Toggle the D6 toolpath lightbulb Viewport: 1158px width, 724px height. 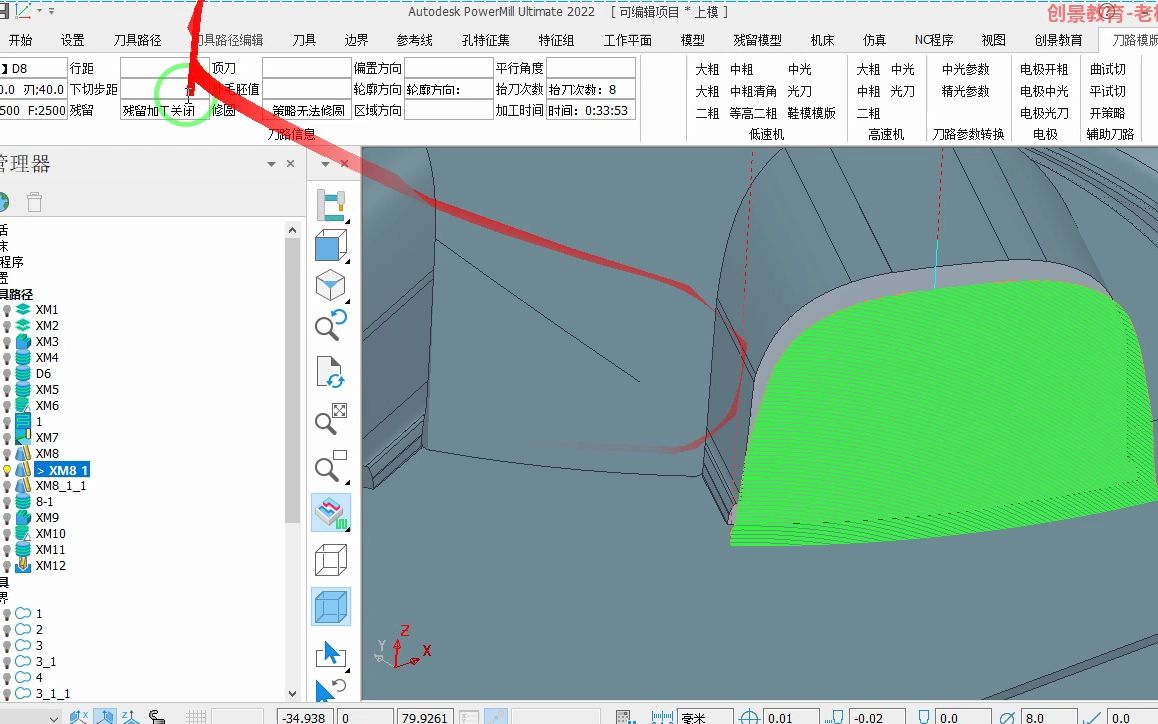7,374
